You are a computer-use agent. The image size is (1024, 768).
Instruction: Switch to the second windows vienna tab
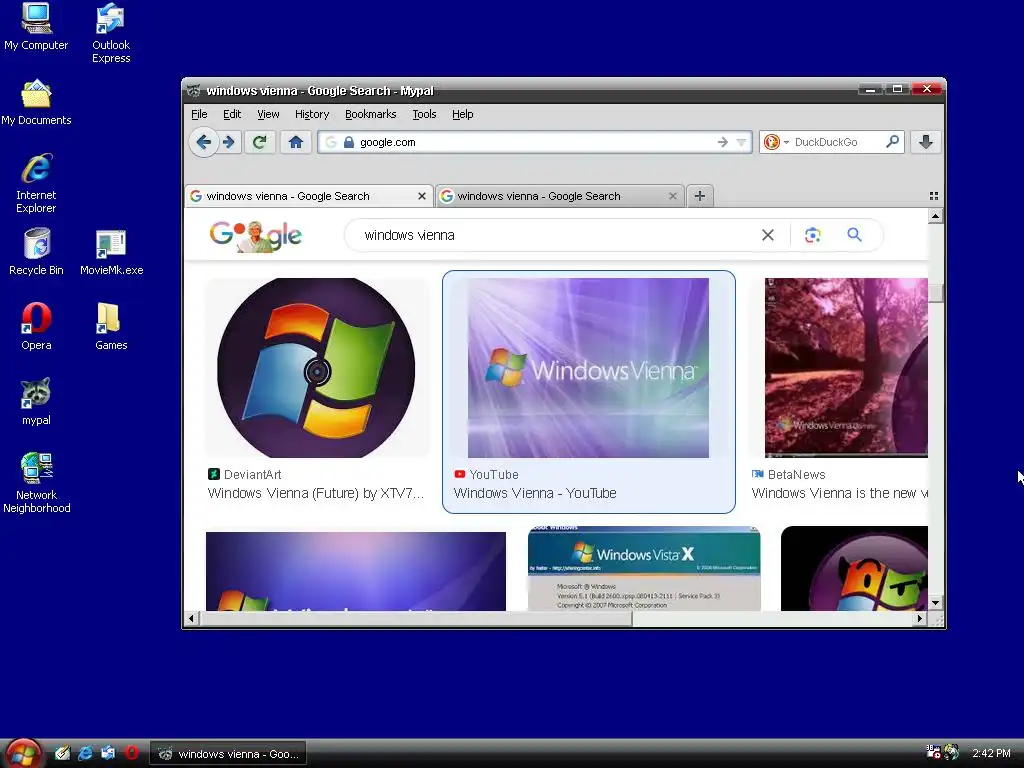tap(560, 196)
